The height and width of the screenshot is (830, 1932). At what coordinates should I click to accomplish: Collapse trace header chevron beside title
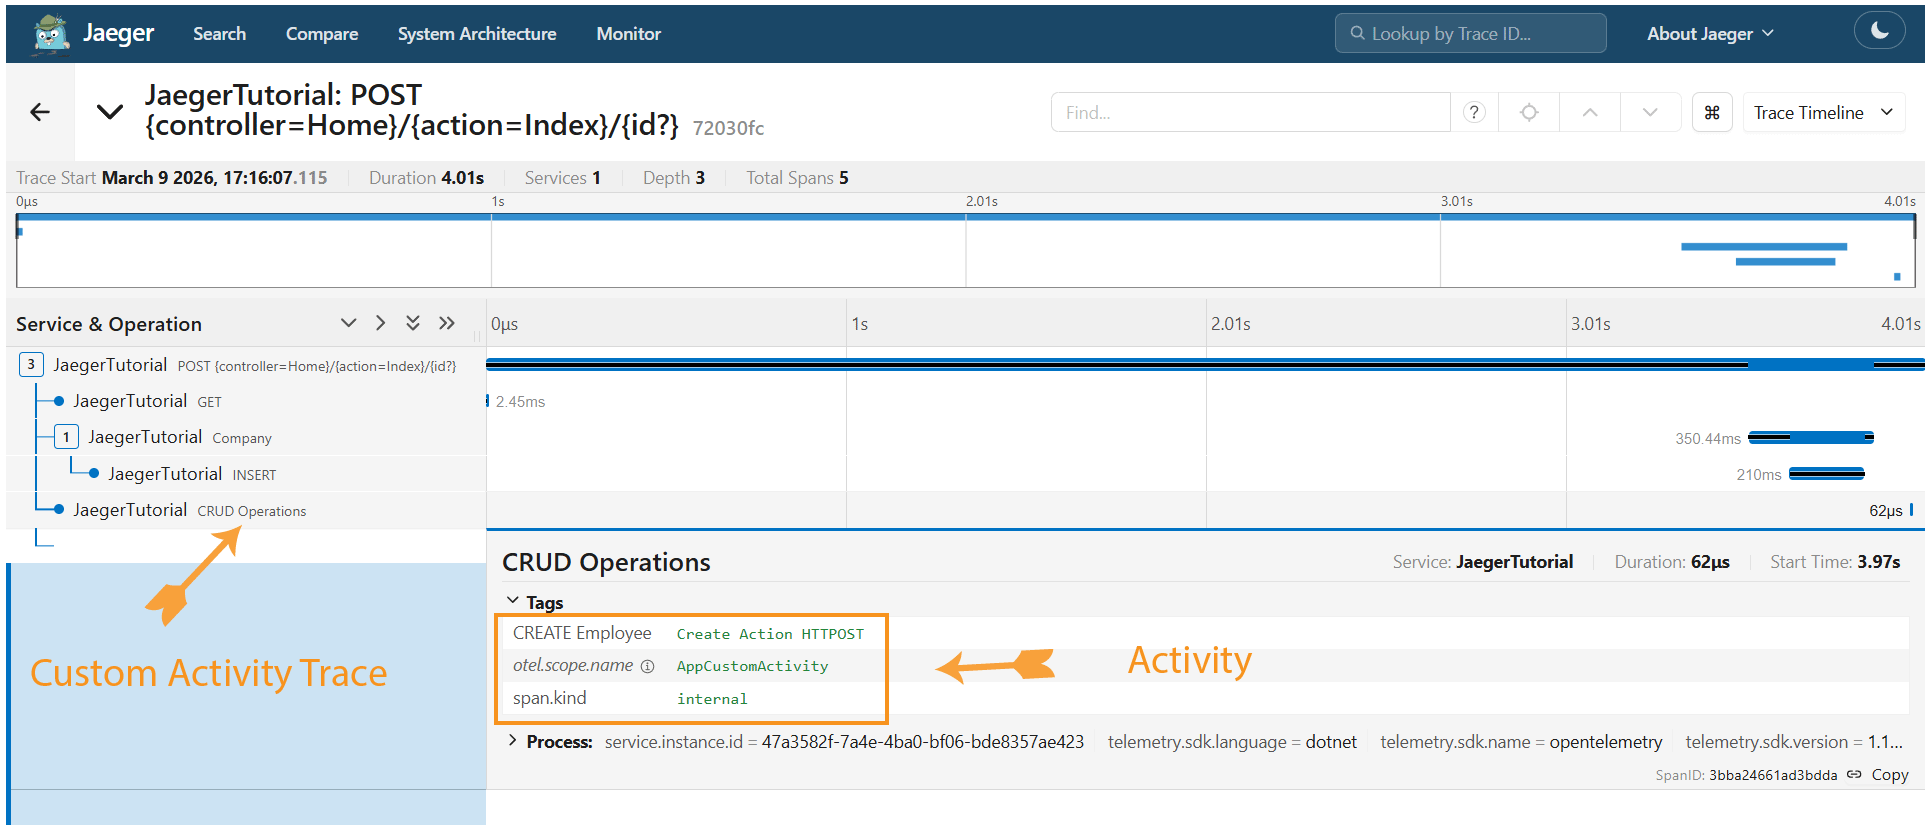110,111
